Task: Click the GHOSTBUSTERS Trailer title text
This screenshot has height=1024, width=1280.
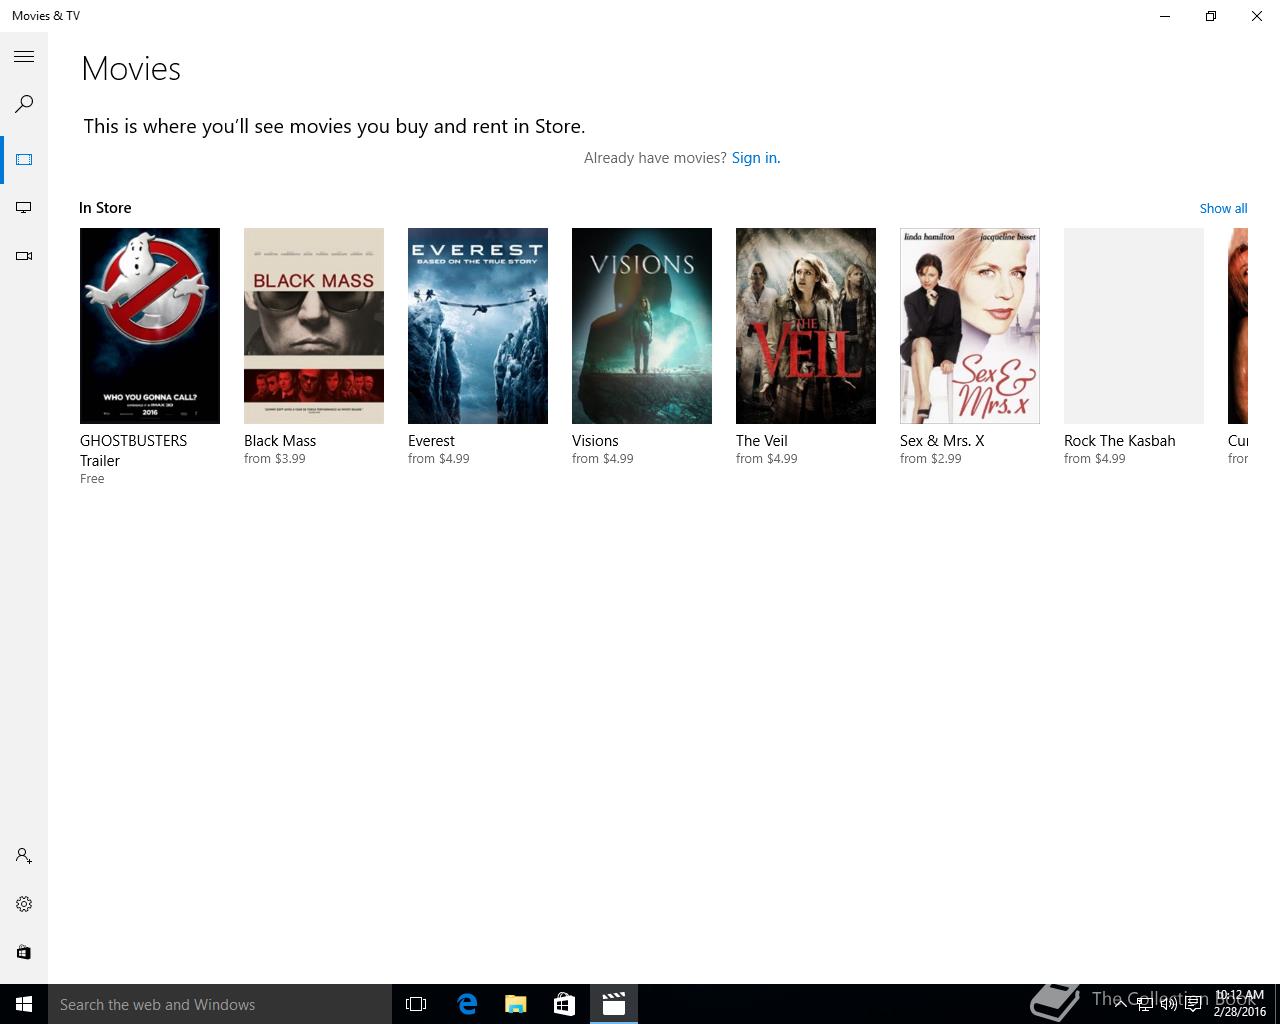Action: pyautogui.click(x=133, y=451)
